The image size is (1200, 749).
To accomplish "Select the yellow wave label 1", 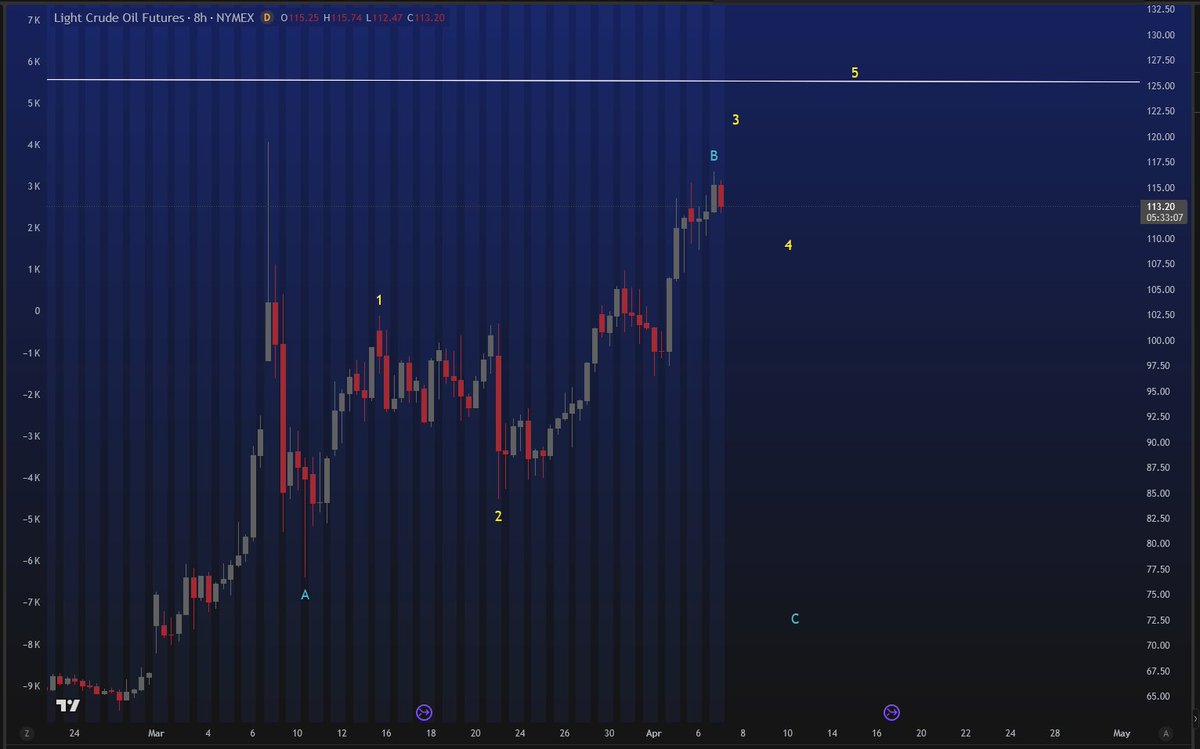I will [379, 300].
